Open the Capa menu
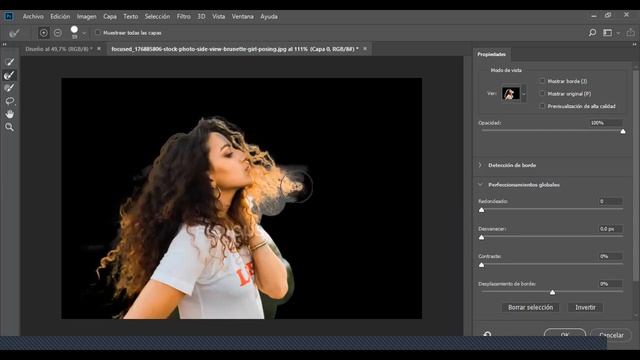This screenshot has height=360, width=640. (x=110, y=16)
